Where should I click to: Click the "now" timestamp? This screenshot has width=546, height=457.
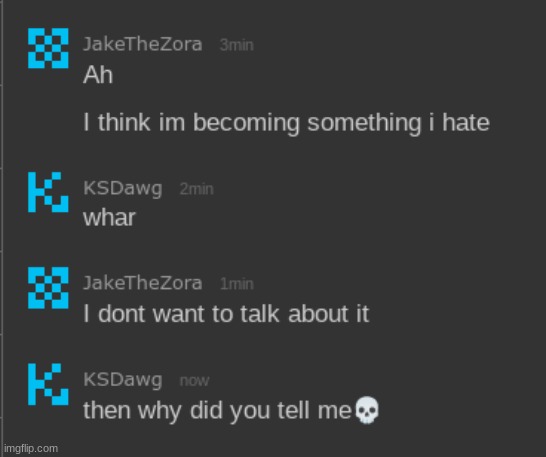tap(194, 381)
